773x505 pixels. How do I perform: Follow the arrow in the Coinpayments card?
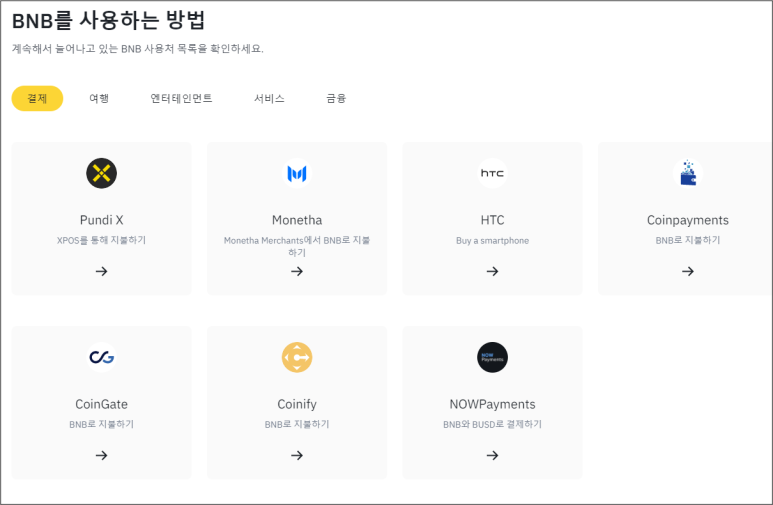click(x=687, y=271)
